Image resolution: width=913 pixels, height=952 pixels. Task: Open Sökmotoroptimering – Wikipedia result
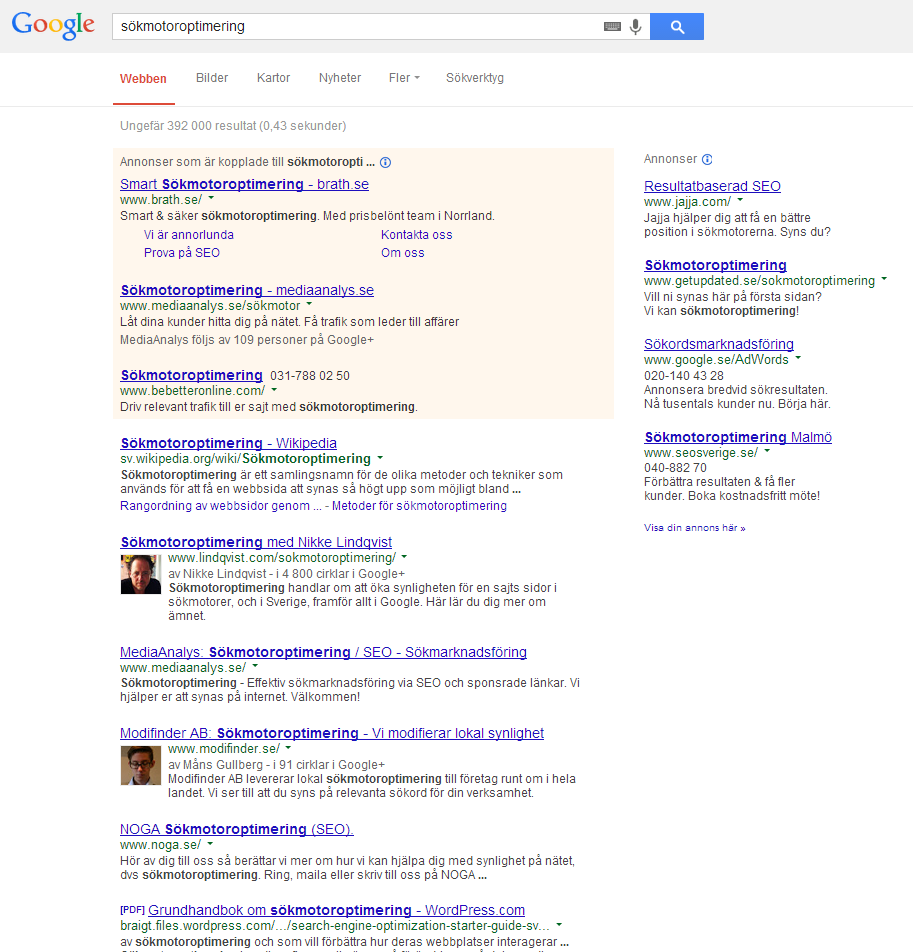[228, 443]
